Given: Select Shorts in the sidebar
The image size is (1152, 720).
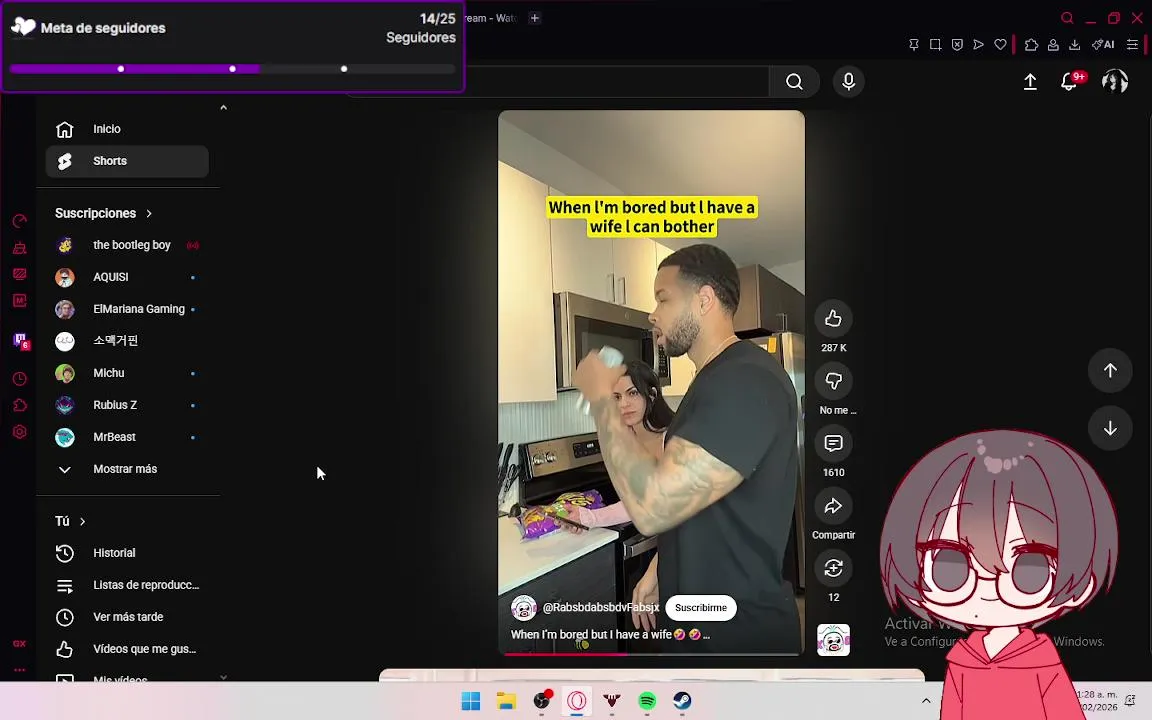Looking at the screenshot, I should 127,161.
